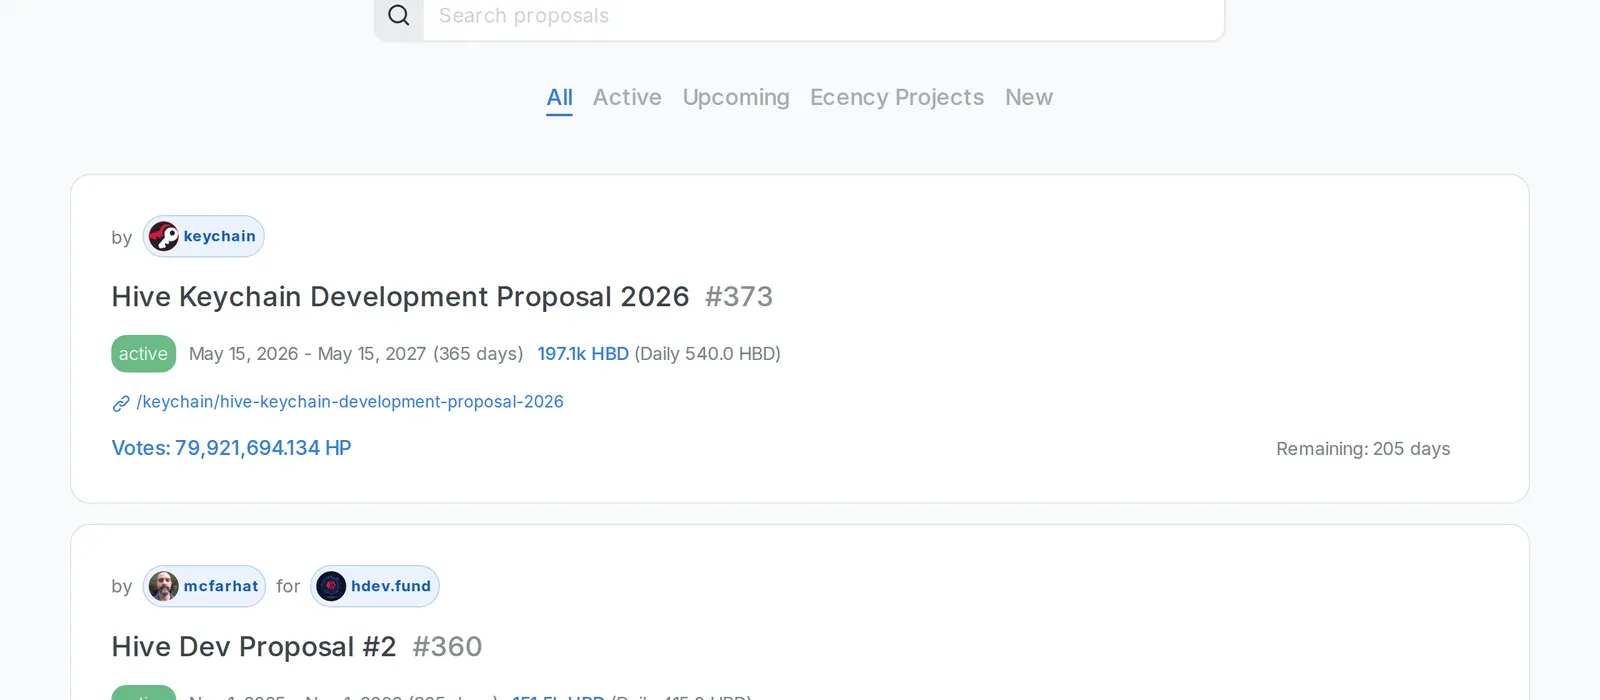Click Remaining: 205 days text
Viewport: 1600px width, 700px height.
[1363, 449]
